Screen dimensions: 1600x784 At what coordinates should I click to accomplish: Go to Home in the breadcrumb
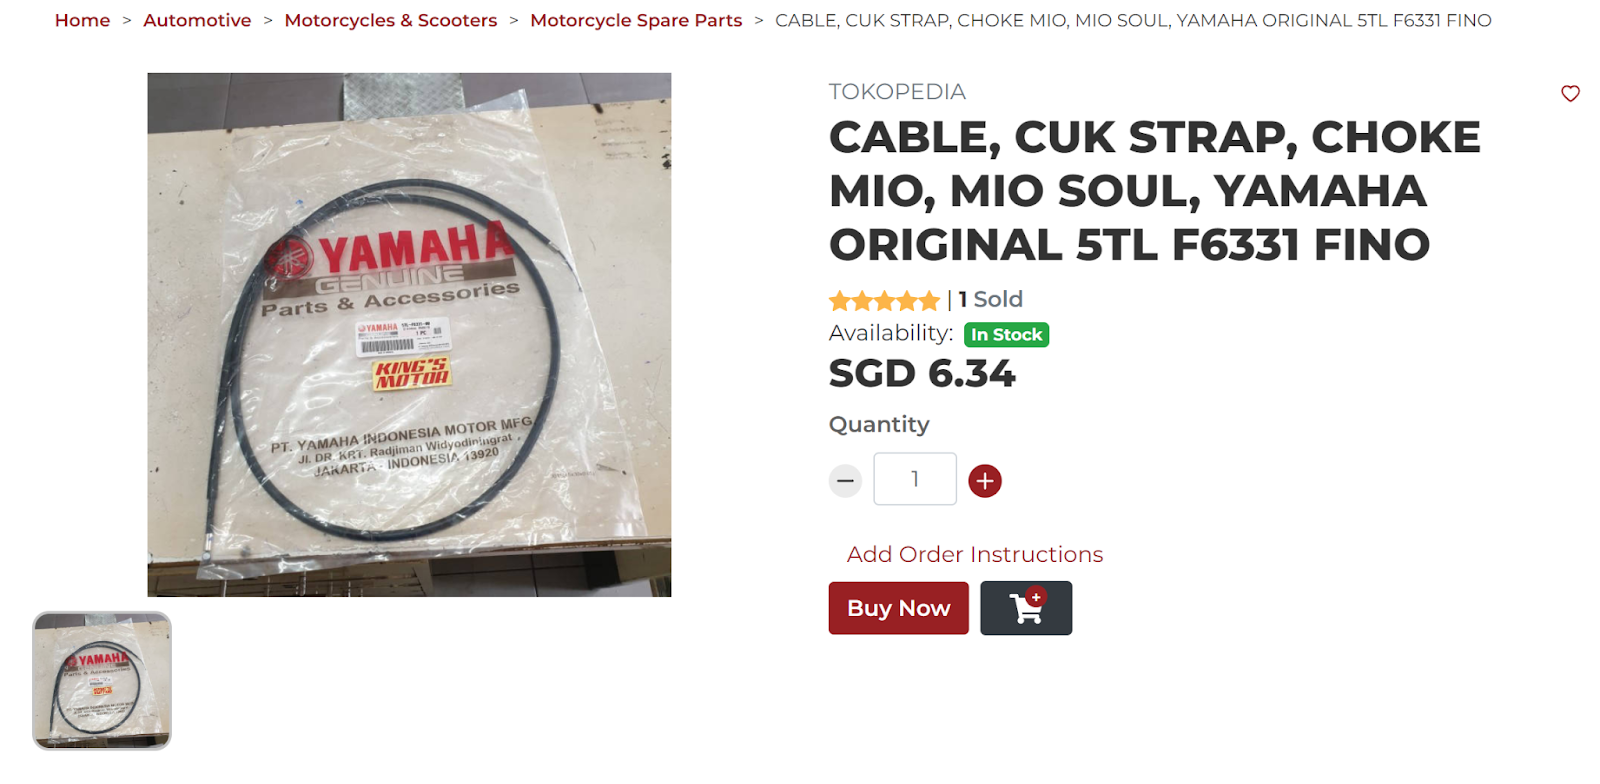point(82,20)
